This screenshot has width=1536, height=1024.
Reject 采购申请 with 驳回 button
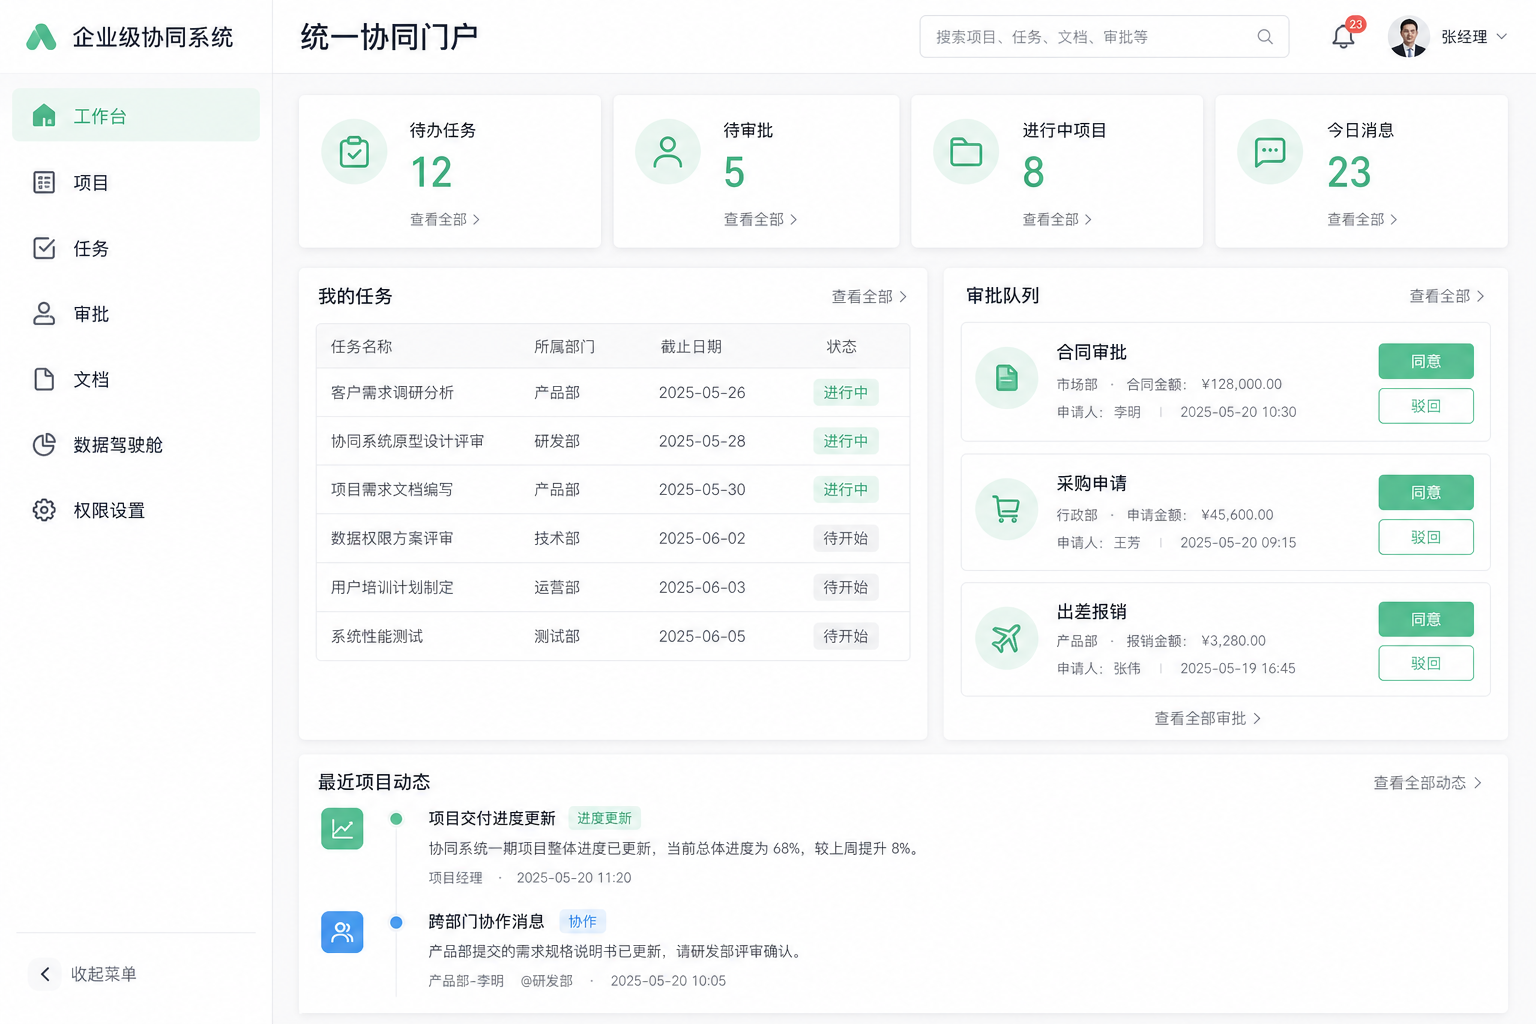pos(1426,537)
